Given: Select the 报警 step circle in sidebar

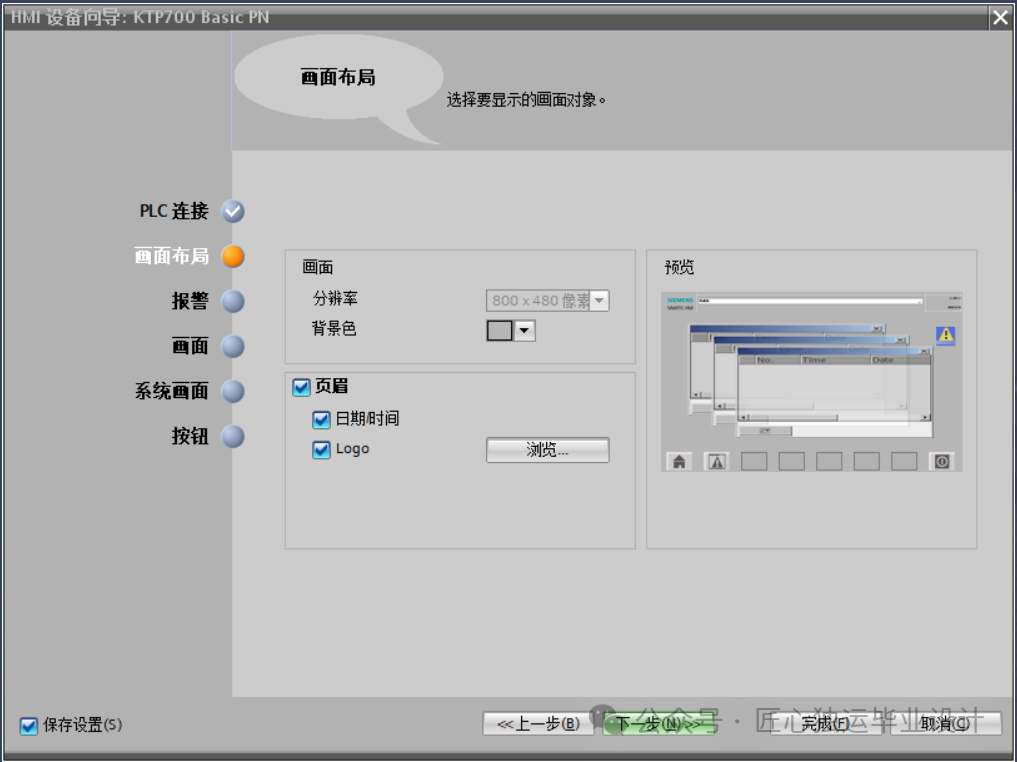Looking at the screenshot, I should tap(233, 302).
